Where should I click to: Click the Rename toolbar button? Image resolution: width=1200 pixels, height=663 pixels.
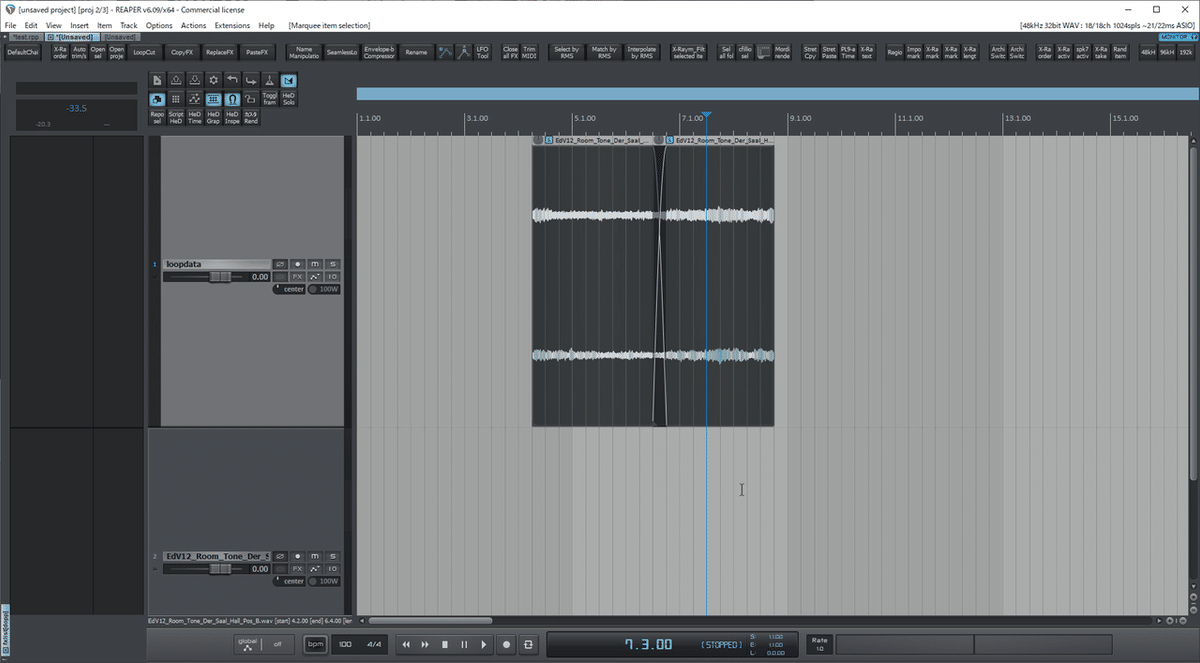tap(415, 51)
